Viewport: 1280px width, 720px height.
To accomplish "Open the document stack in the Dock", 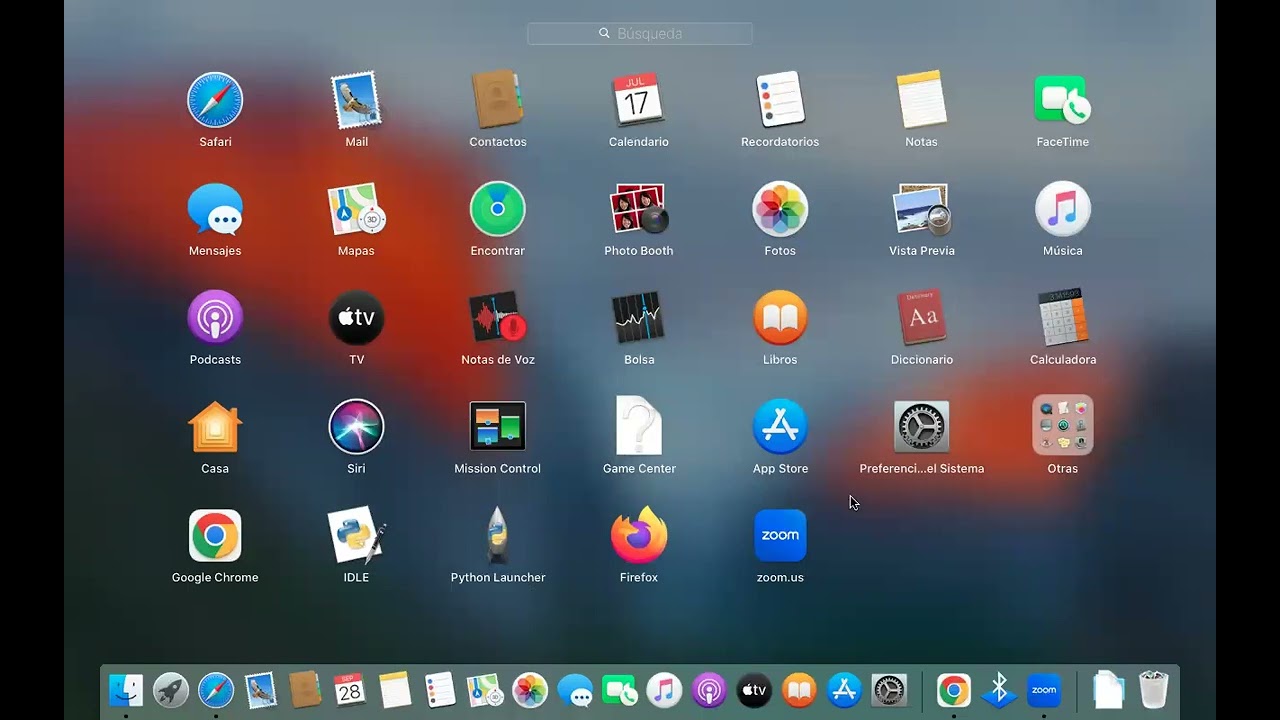I will point(1109,690).
